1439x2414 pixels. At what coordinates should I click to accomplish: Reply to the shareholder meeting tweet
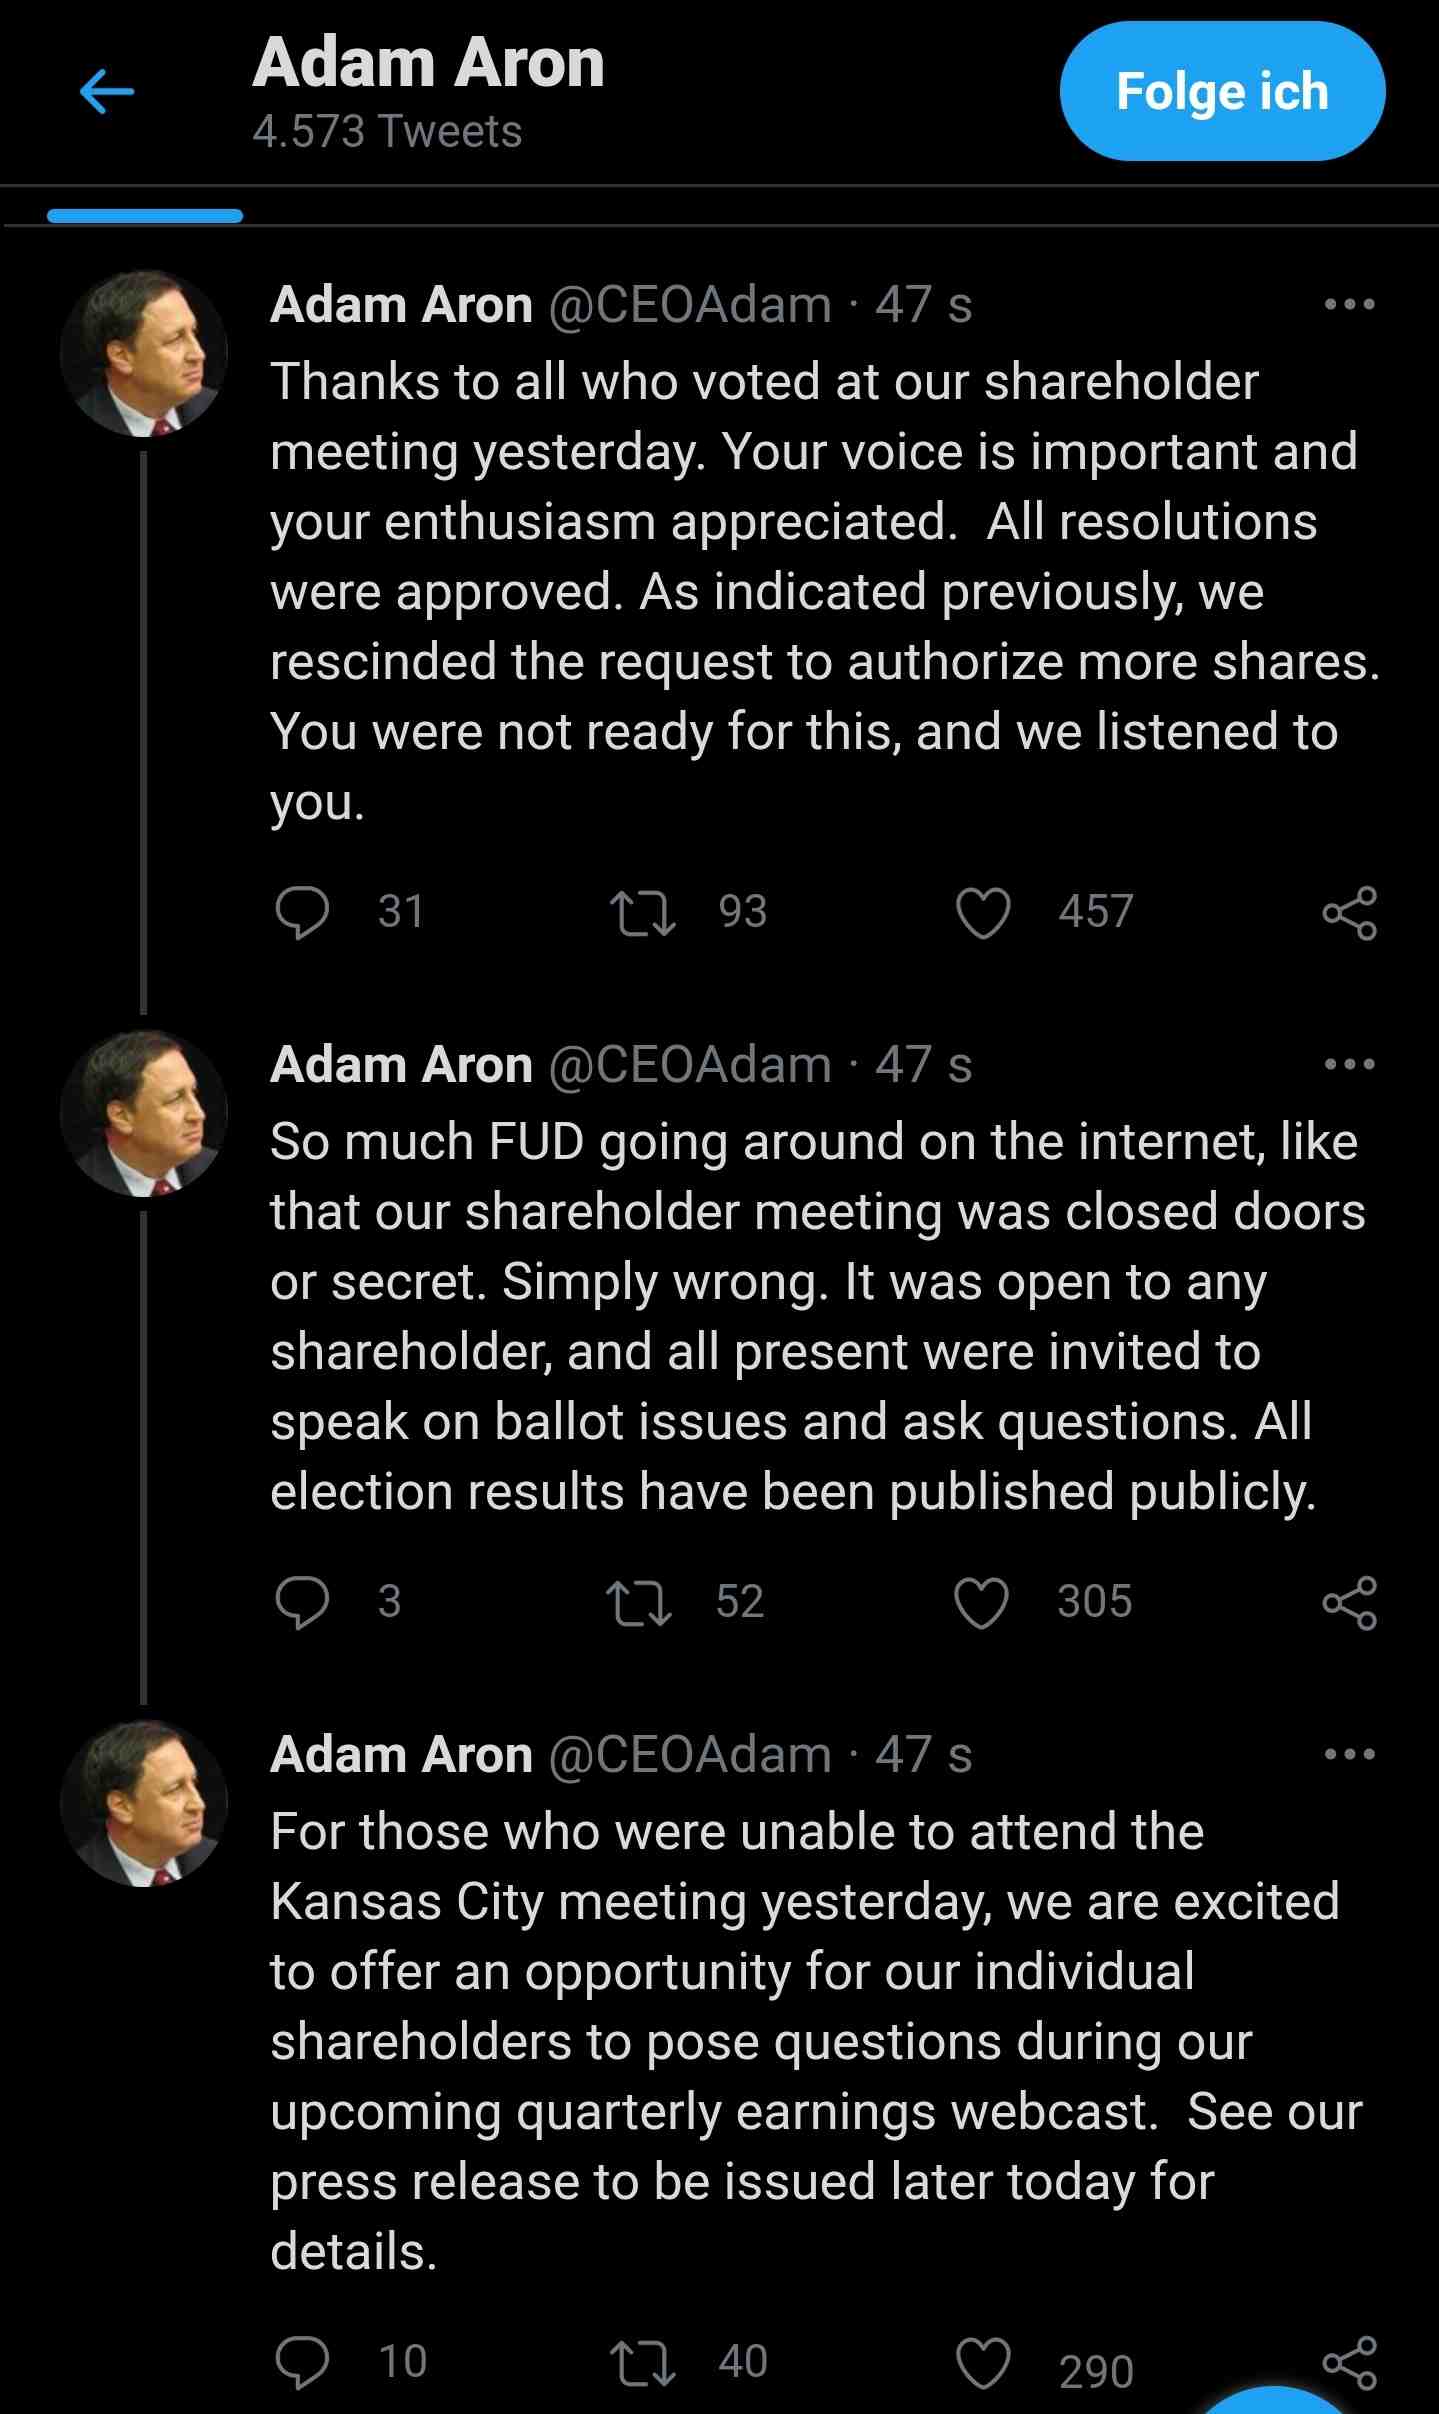[x=306, y=908]
